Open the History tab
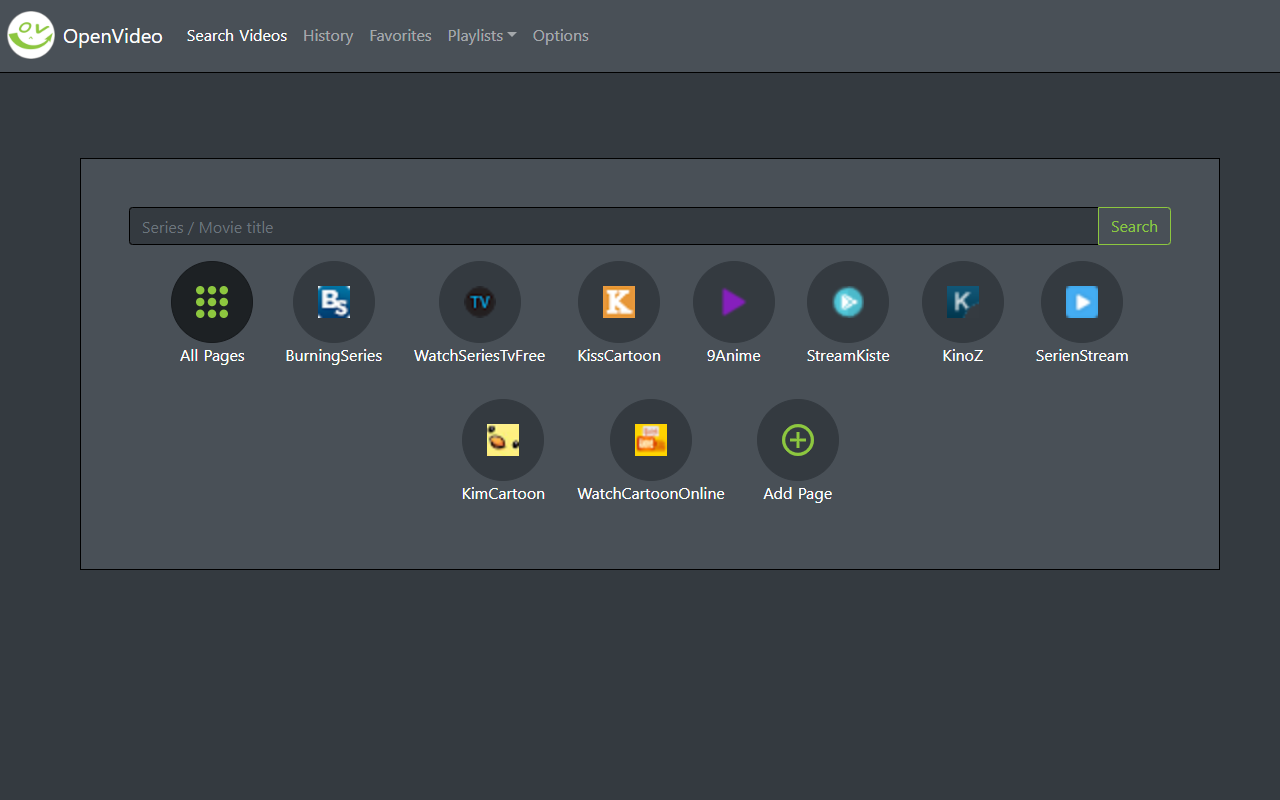The height and width of the screenshot is (800, 1280). click(328, 36)
